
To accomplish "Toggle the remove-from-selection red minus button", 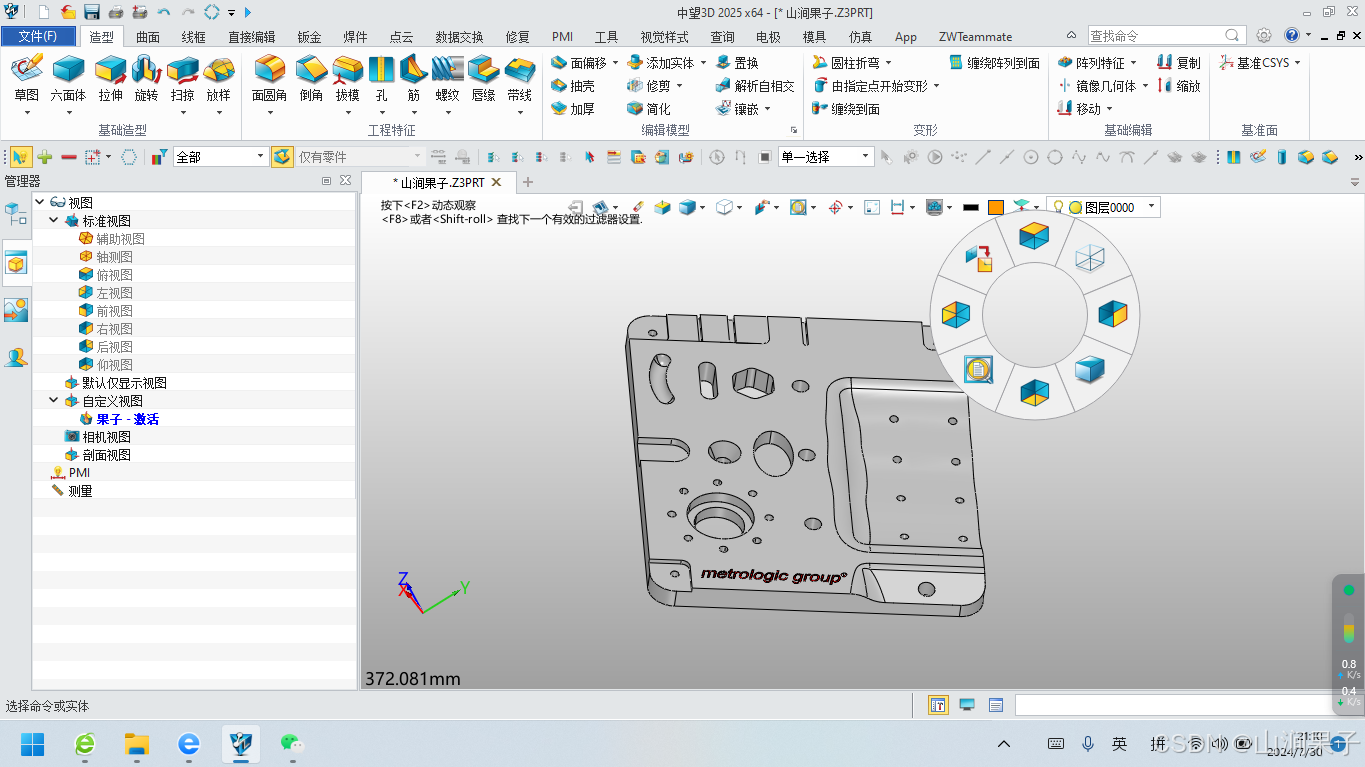I will point(69,157).
